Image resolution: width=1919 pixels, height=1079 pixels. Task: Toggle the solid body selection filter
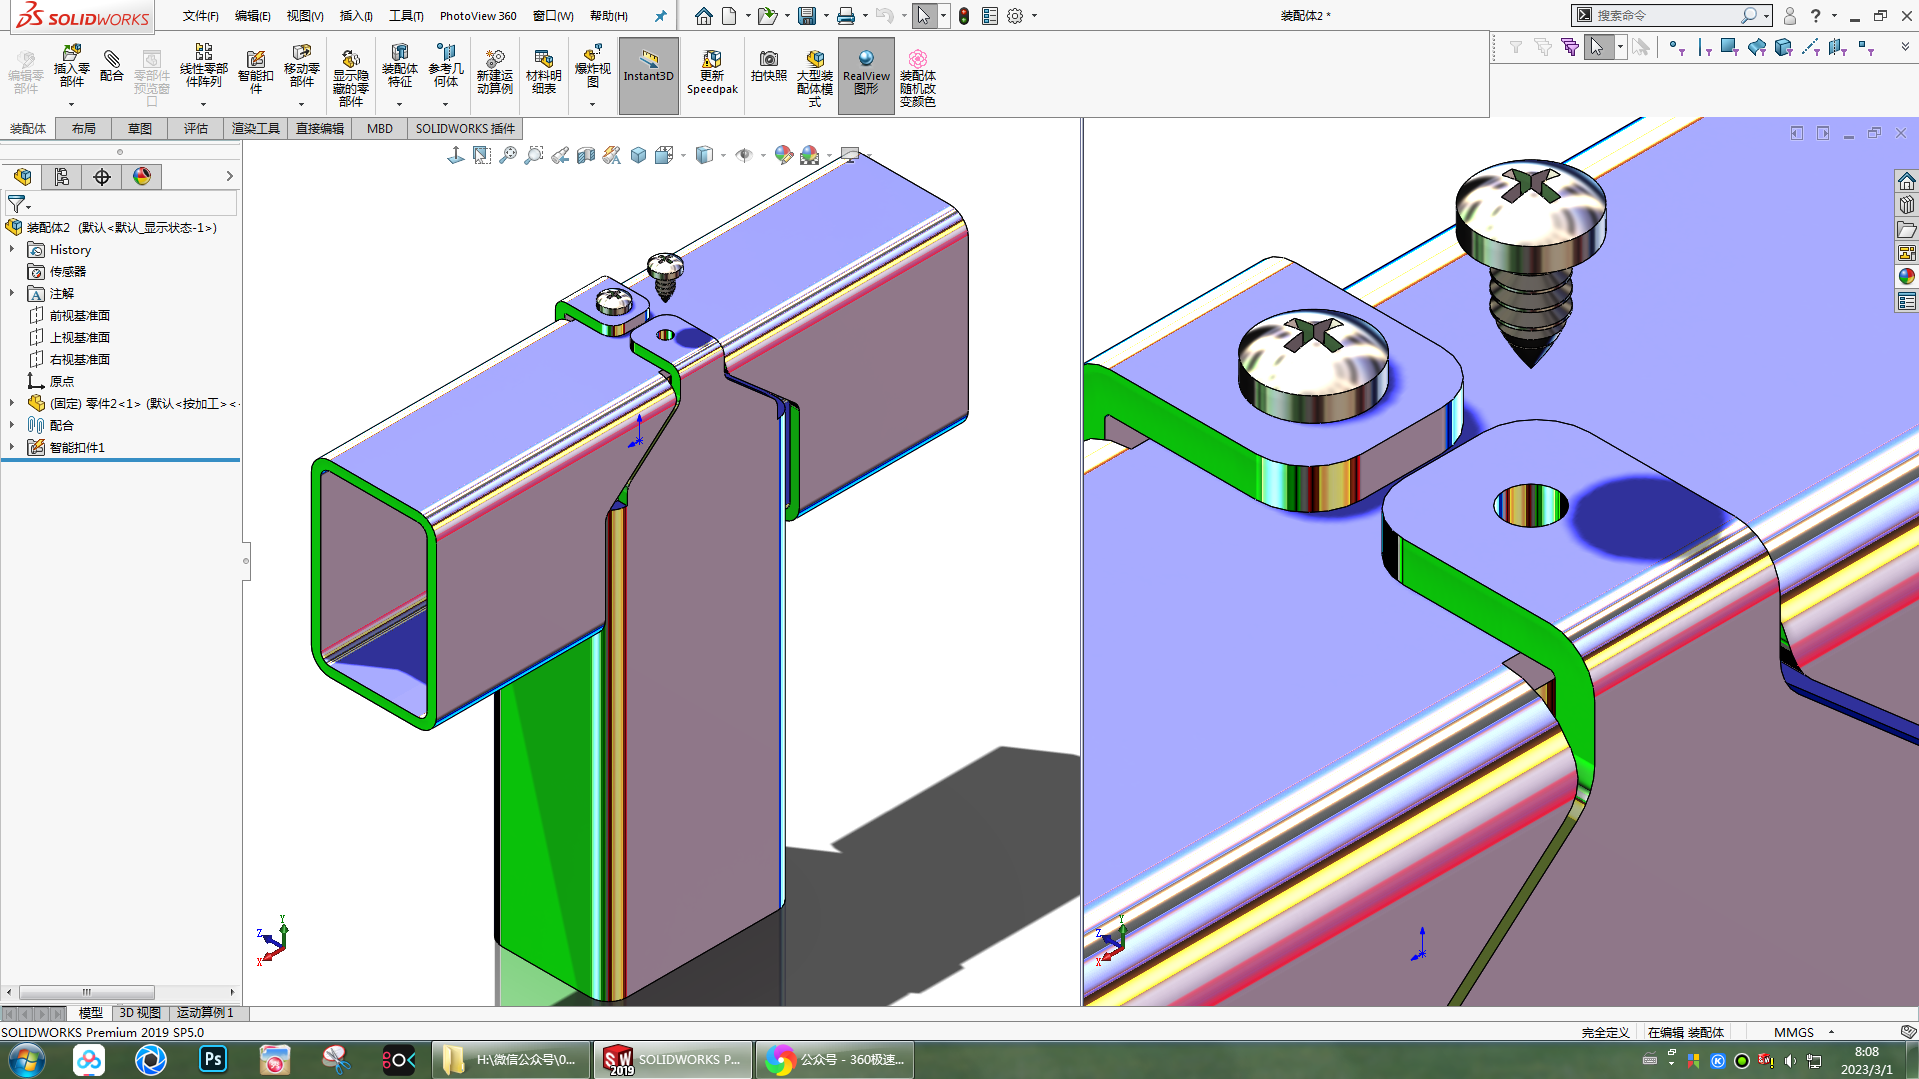pyautogui.click(x=1783, y=47)
